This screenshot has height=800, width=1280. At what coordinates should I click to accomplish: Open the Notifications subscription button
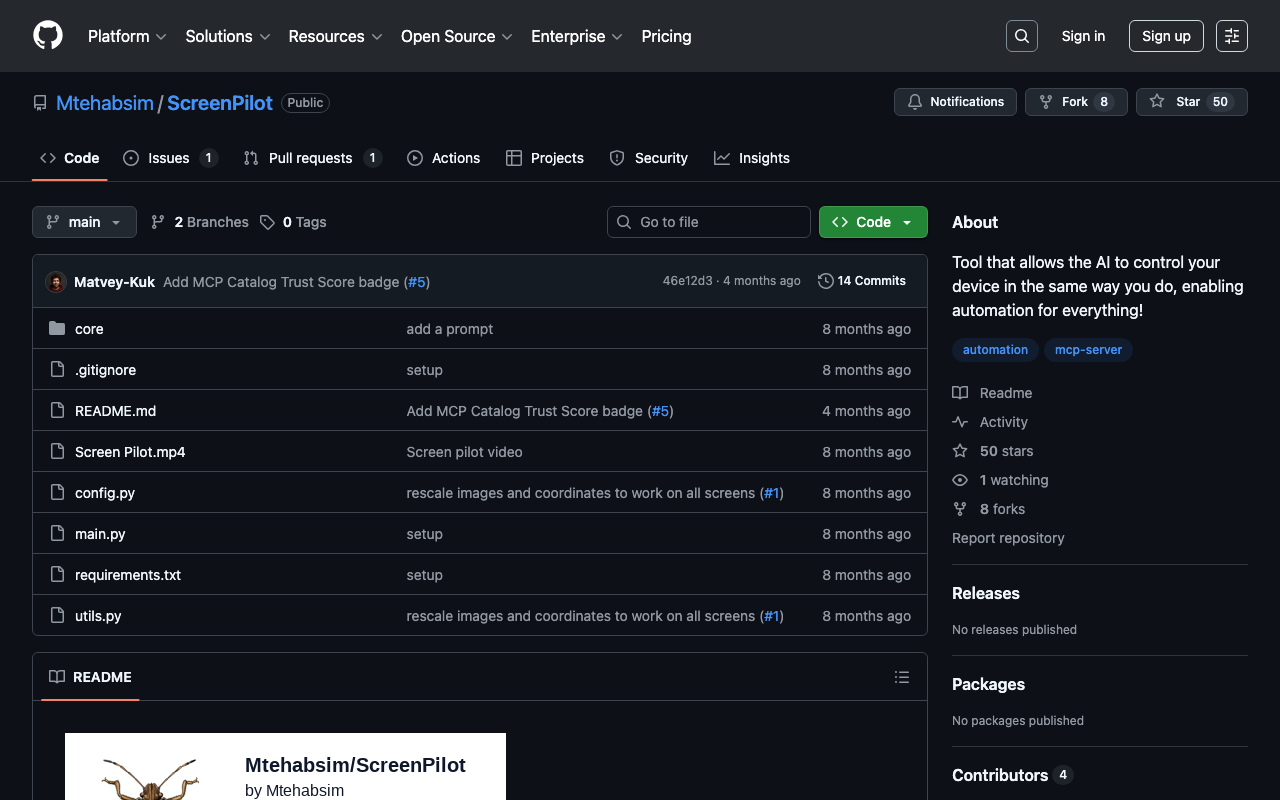tap(955, 102)
